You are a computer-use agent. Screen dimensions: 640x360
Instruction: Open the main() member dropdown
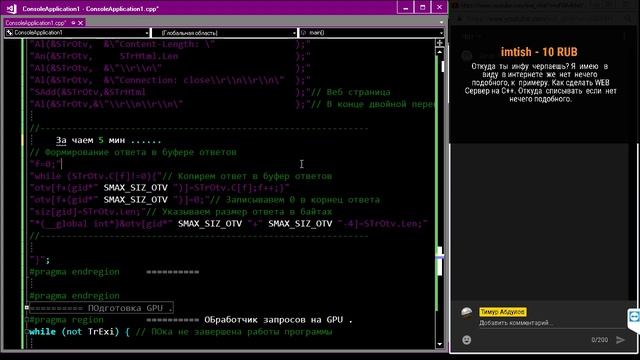[371, 33]
